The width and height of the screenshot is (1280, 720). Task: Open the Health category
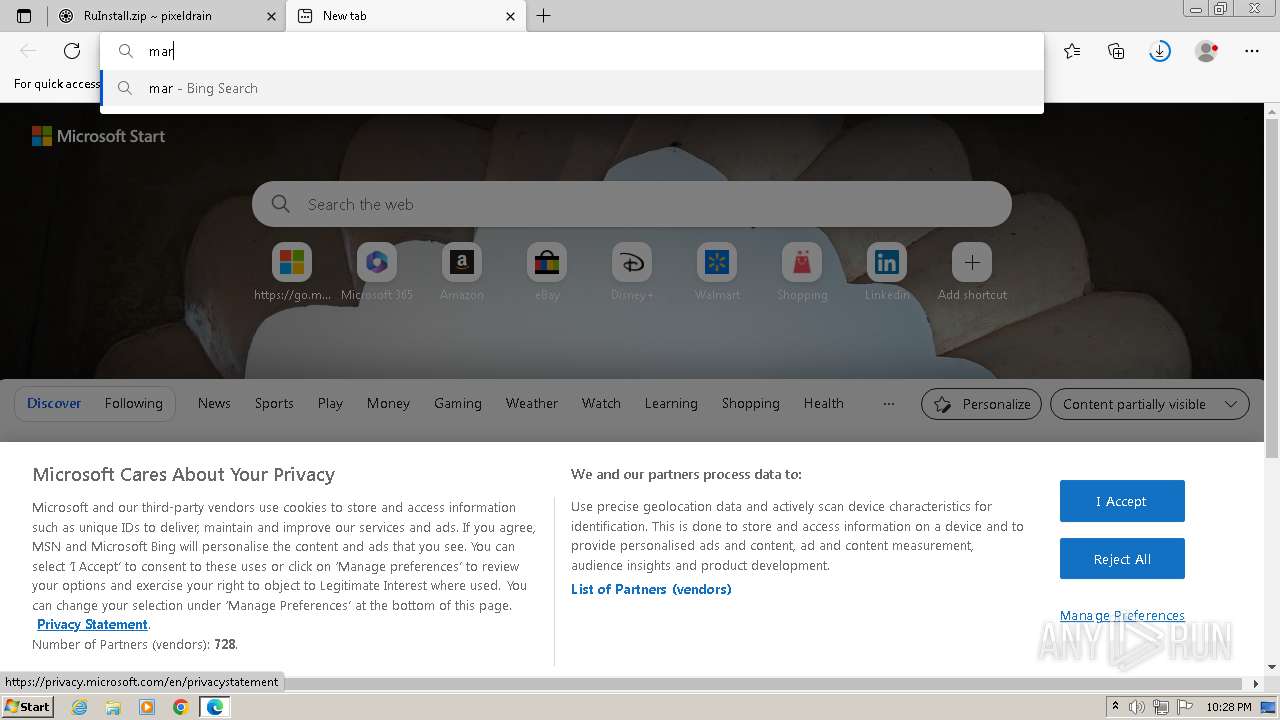pyautogui.click(x=824, y=403)
